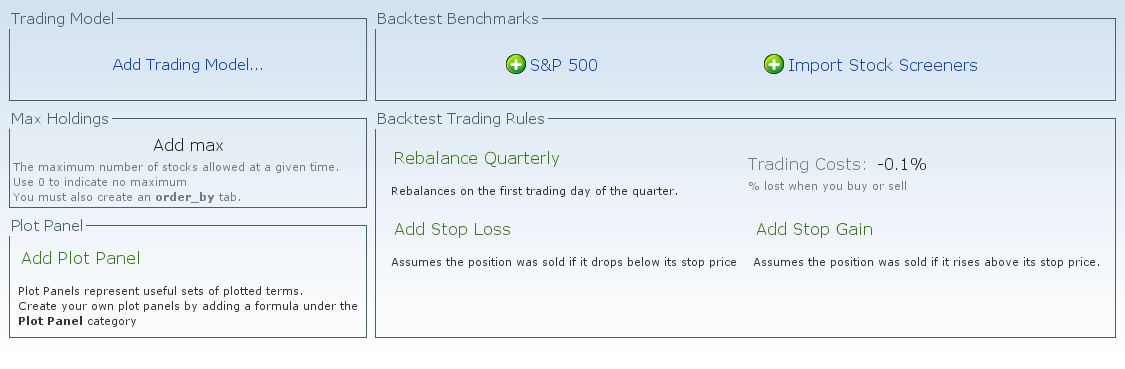This screenshot has height=369, width=1125.
Task: Click the Trading Costs label
Action: [x=807, y=164]
